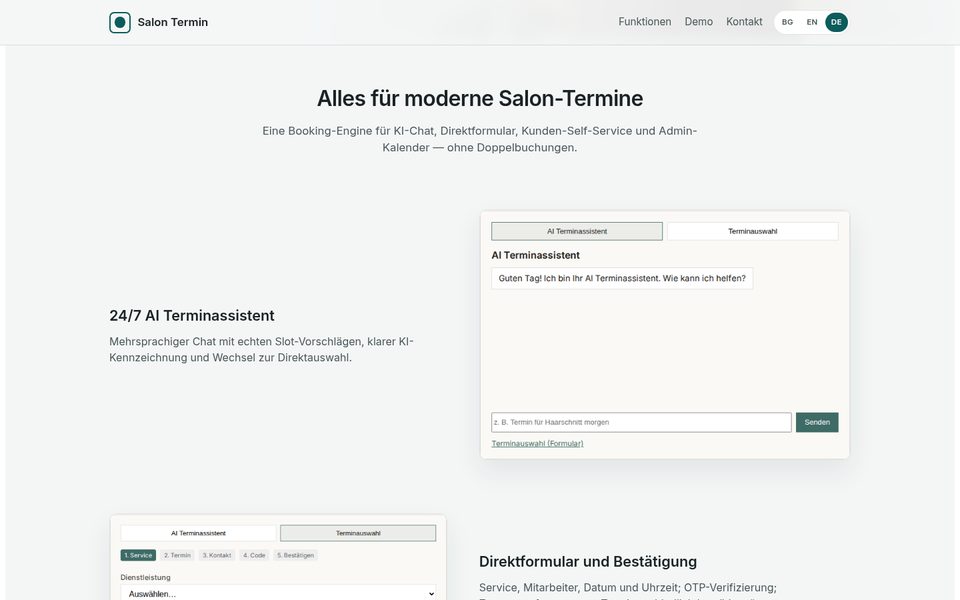Open the Dienstleistung Auswählen dropdown

coord(279,593)
